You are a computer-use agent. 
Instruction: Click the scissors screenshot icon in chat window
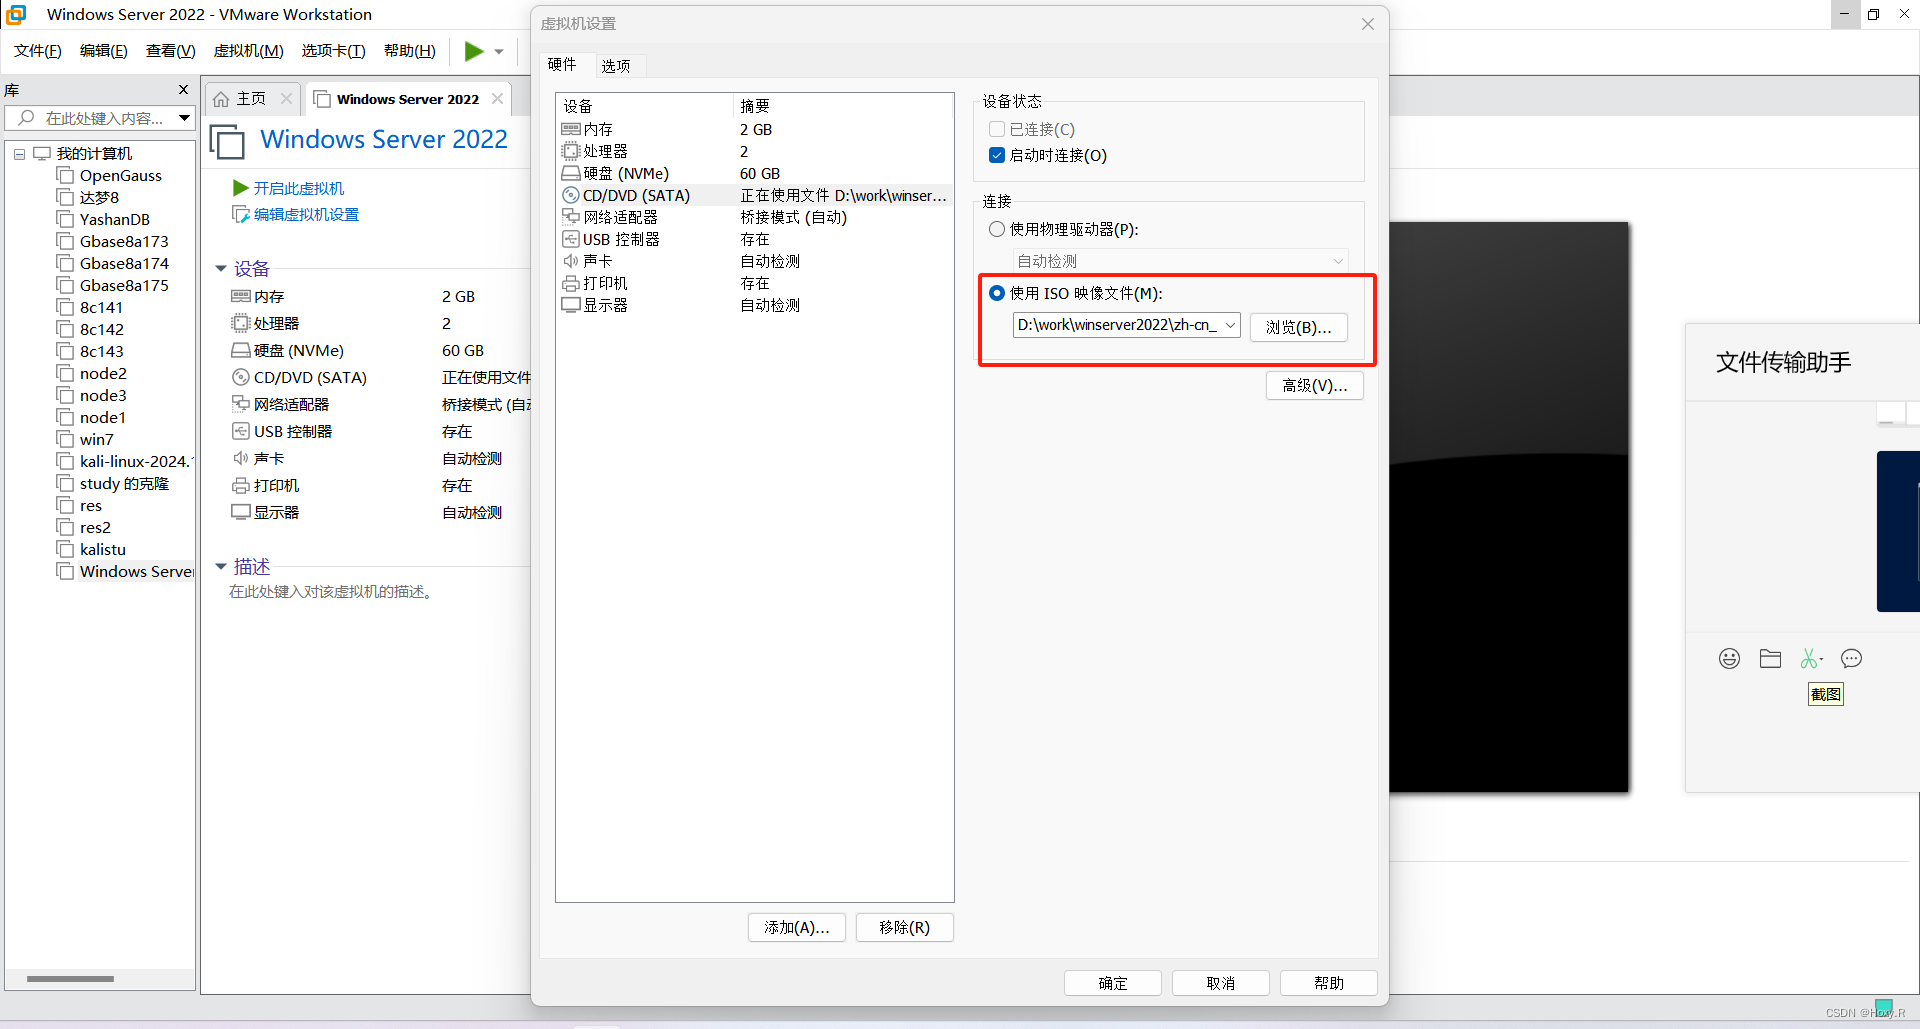pyautogui.click(x=1811, y=658)
